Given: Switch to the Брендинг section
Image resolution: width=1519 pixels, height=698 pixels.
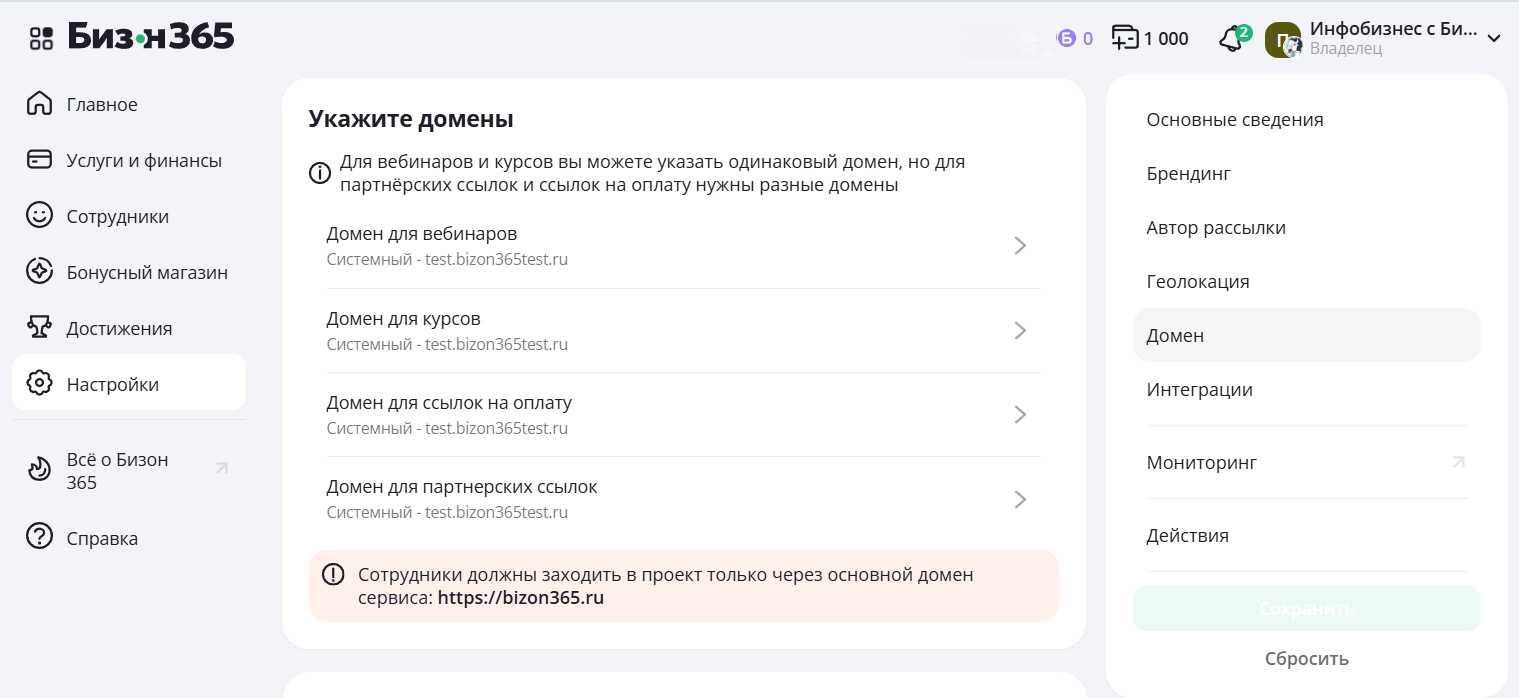Looking at the screenshot, I should (1188, 174).
